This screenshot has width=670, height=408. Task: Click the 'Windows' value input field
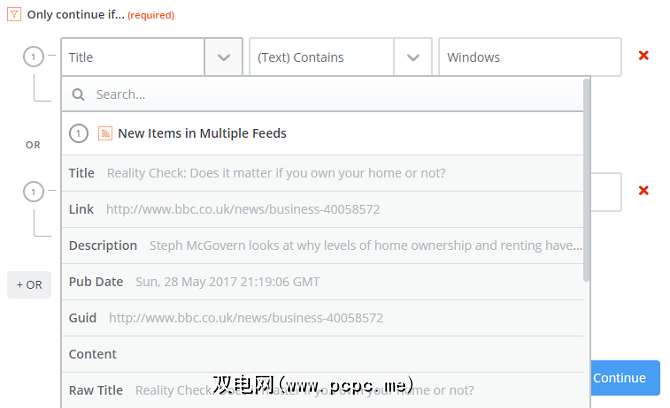tap(530, 57)
